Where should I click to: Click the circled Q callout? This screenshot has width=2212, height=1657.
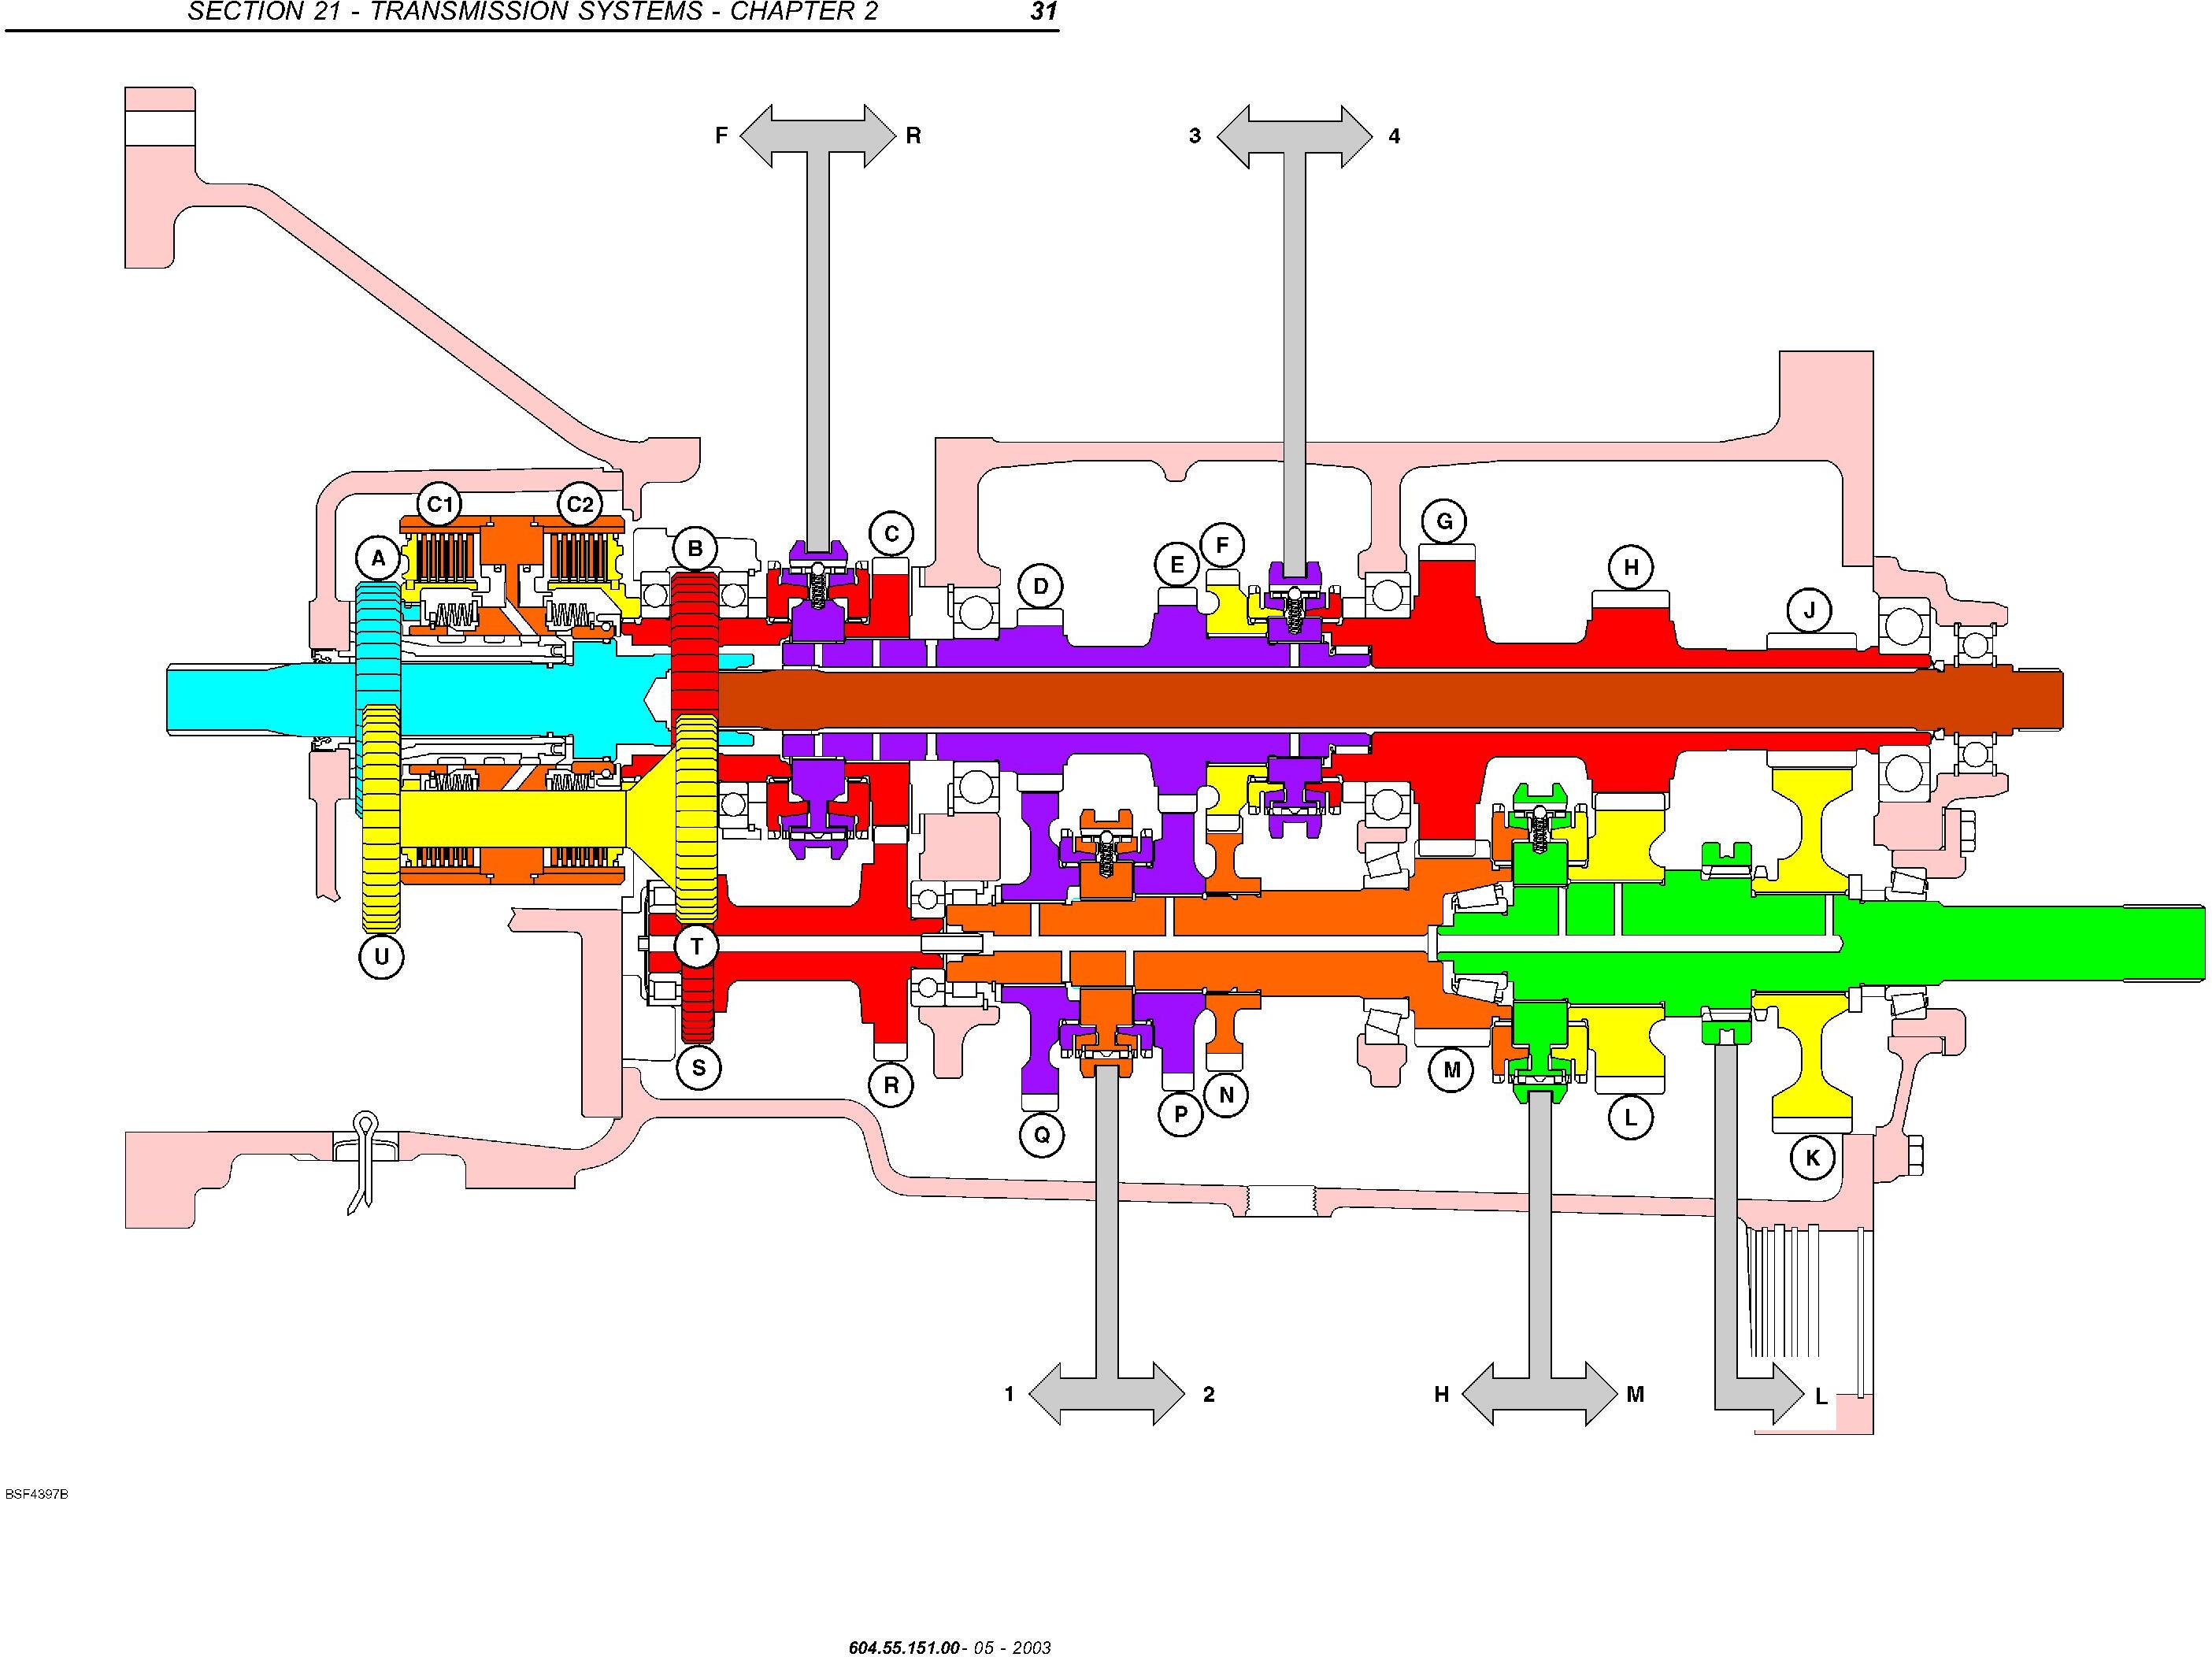(1042, 1135)
